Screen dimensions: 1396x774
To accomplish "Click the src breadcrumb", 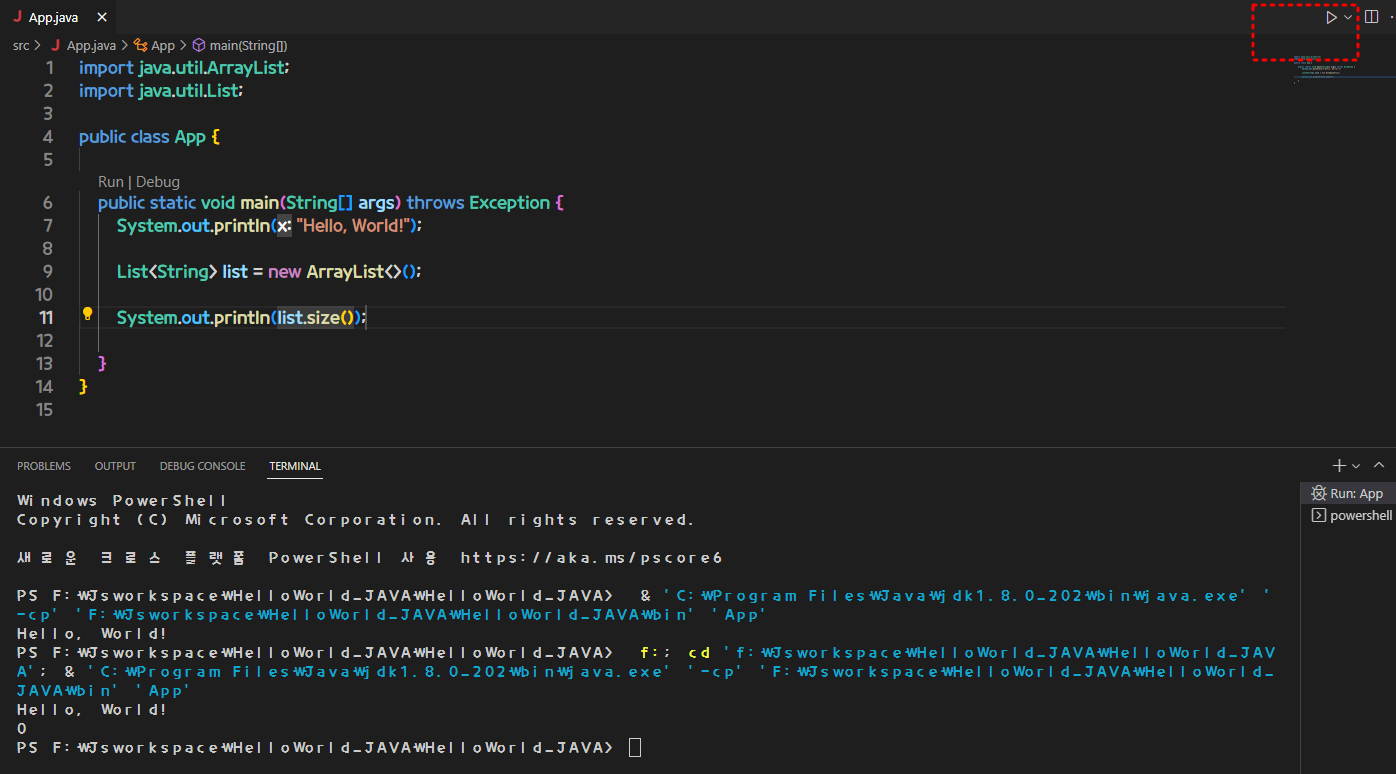I will point(21,45).
